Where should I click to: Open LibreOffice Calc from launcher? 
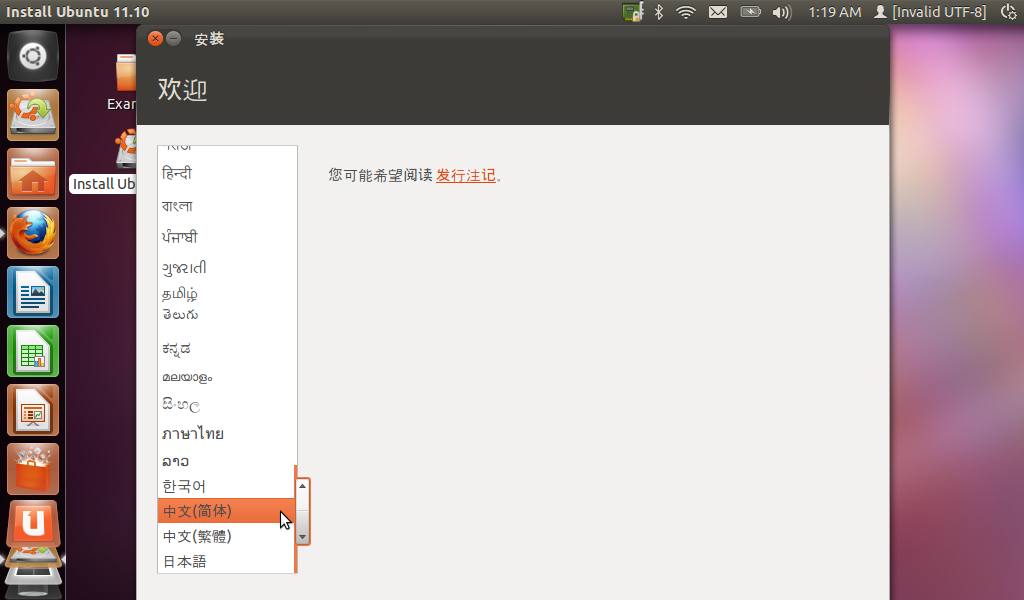pyautogui.click(x=33, y=351)
